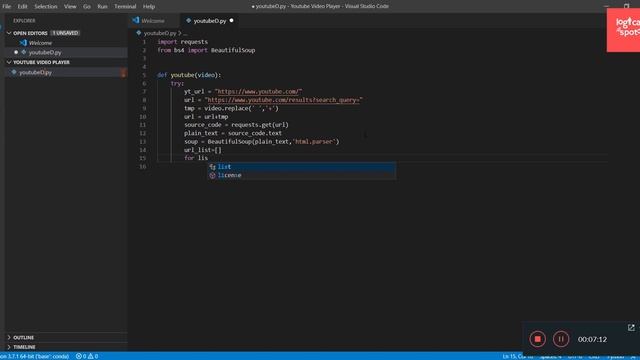Click the unsaved dot on youtubeD.py tab
This screenshot has width=640, height=360.
(231, 20)
